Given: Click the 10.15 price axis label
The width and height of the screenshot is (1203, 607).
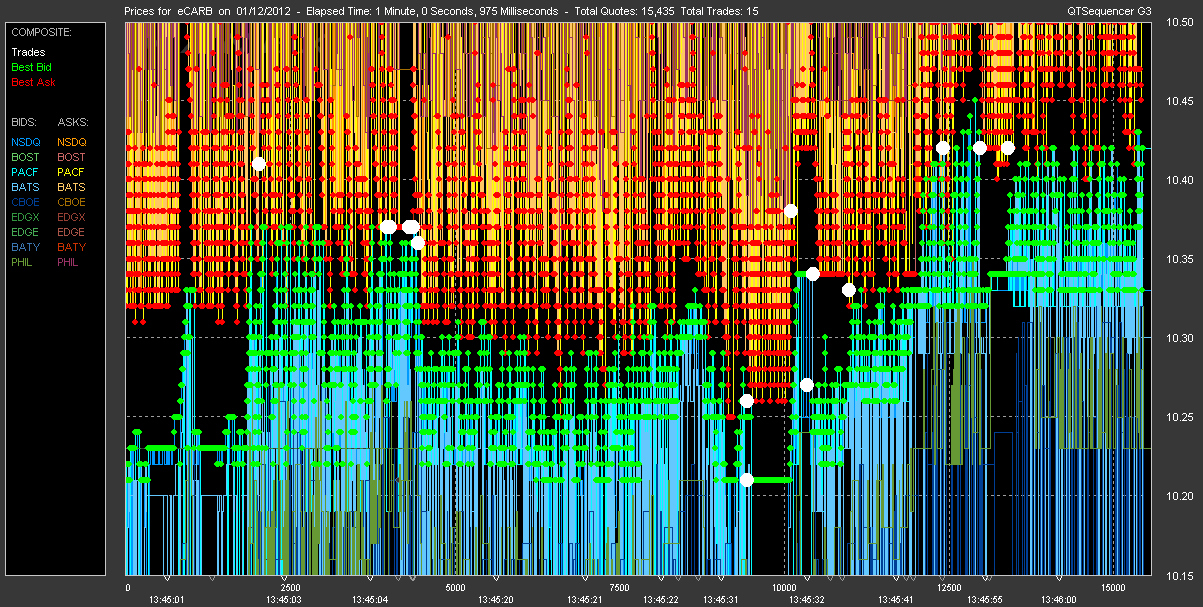Looking at the screenshot, I should click(1179, 575).
